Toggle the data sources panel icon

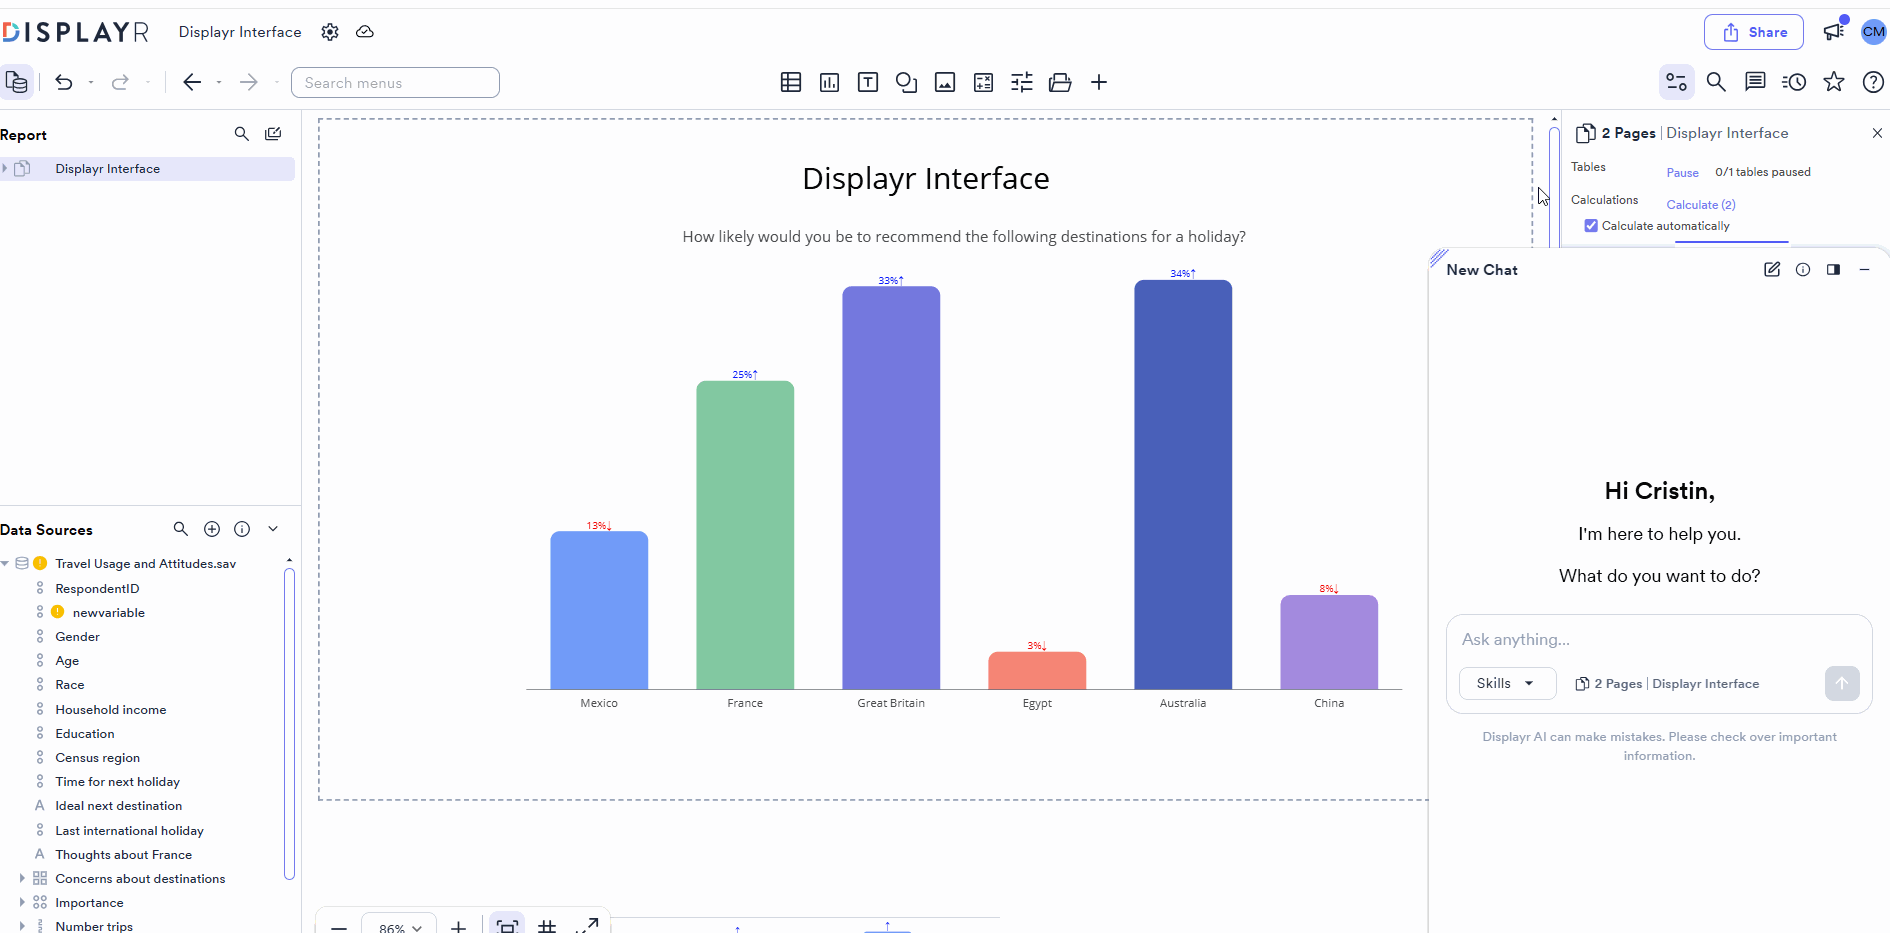pyautogui.click(x=17, y=82)
